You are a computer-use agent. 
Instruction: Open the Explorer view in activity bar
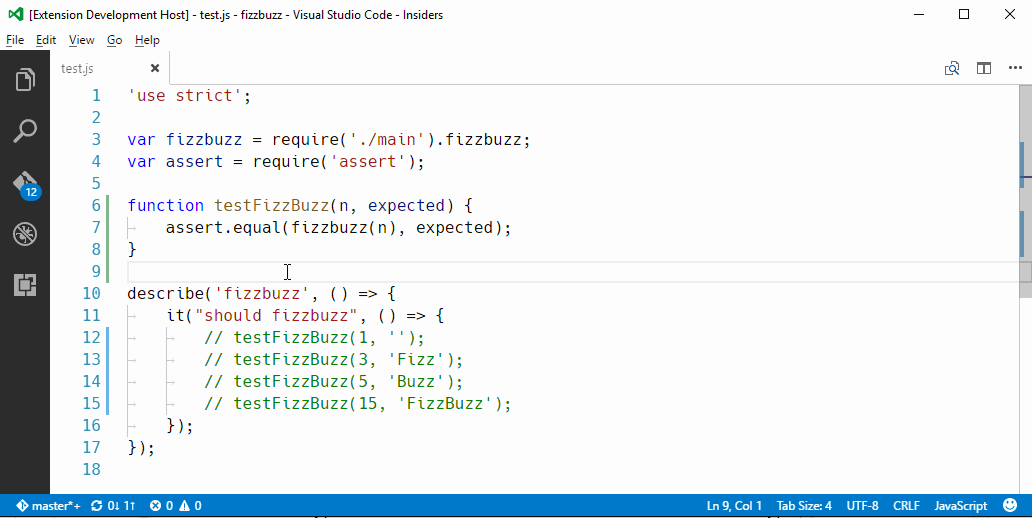(x=24, y=80)
